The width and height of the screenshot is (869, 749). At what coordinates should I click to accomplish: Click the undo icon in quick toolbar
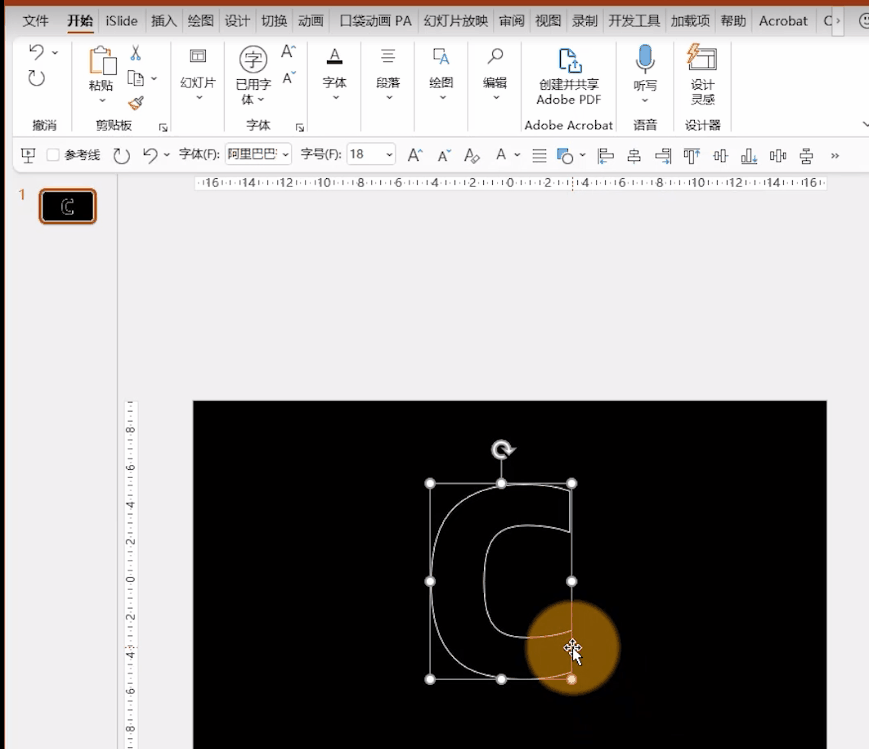(150, 155)
